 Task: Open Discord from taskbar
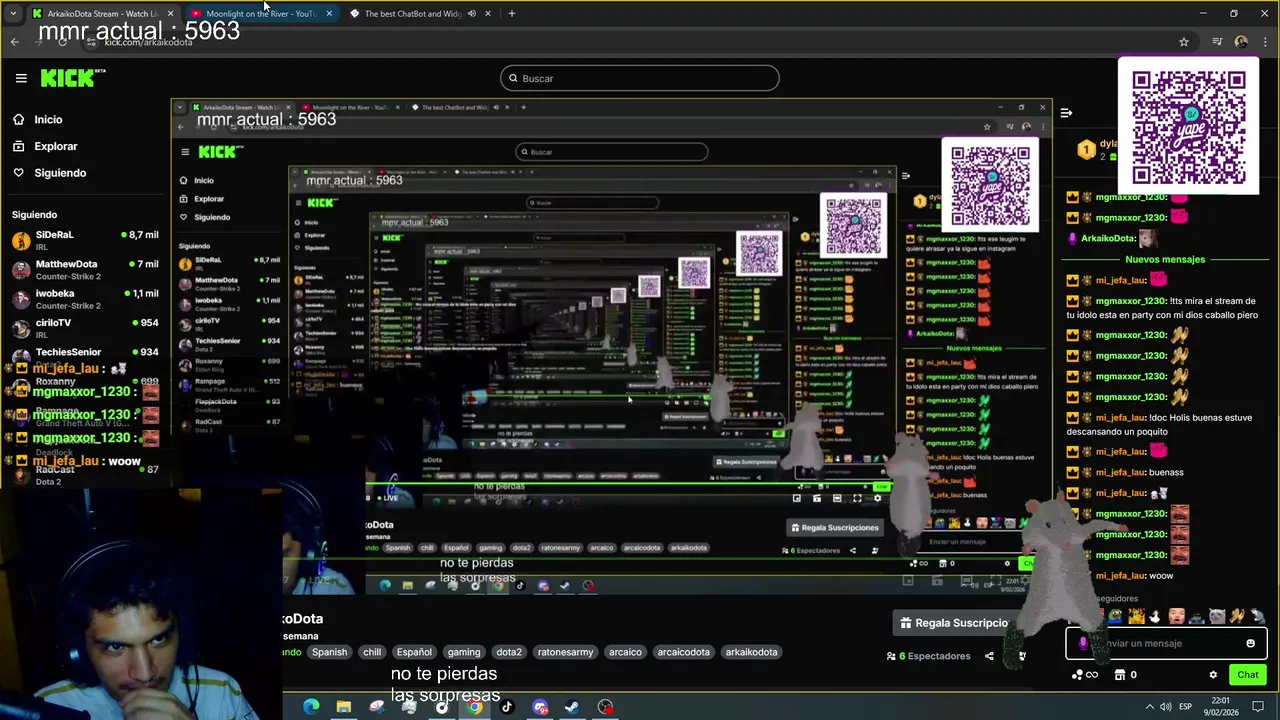[x=540, y=707]
